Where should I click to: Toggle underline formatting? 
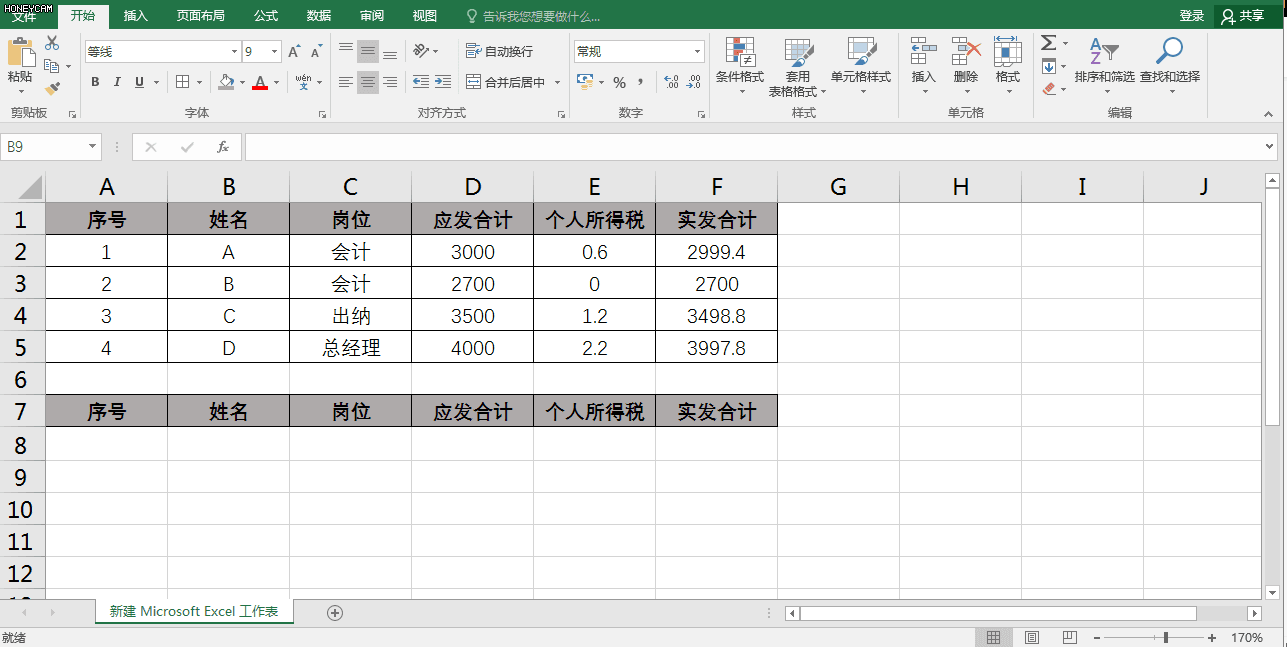pyautogui.click(x=139, y=82)
